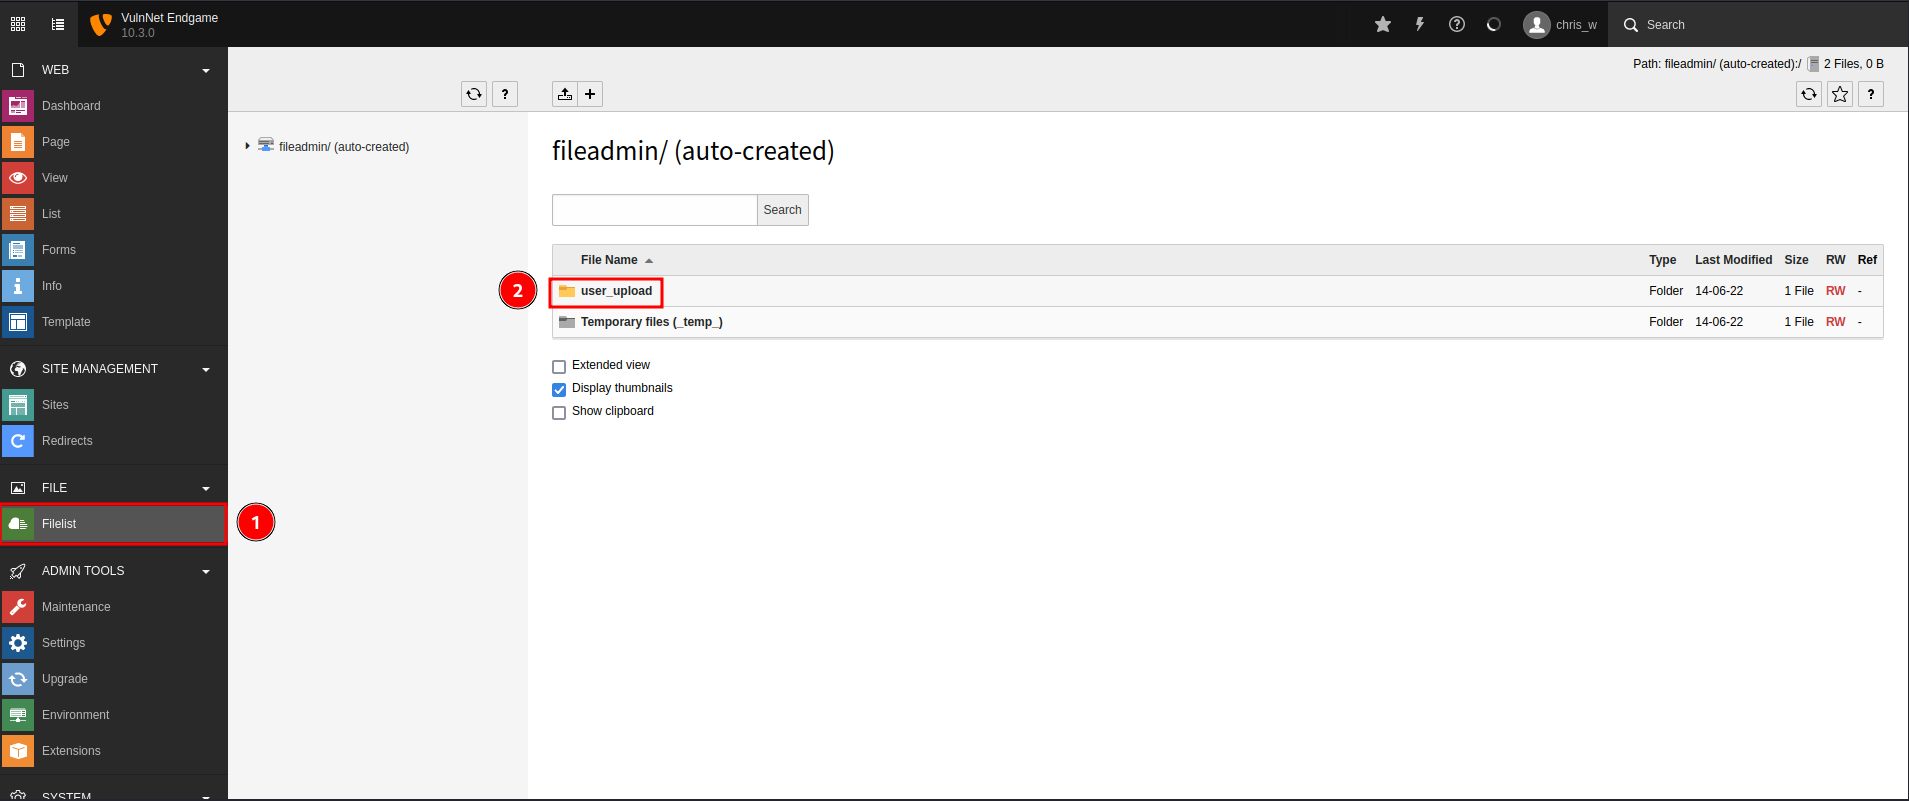1909x801 pixels.
Task: Enable the Show clipboard checkbox
Action: point(559,412)
